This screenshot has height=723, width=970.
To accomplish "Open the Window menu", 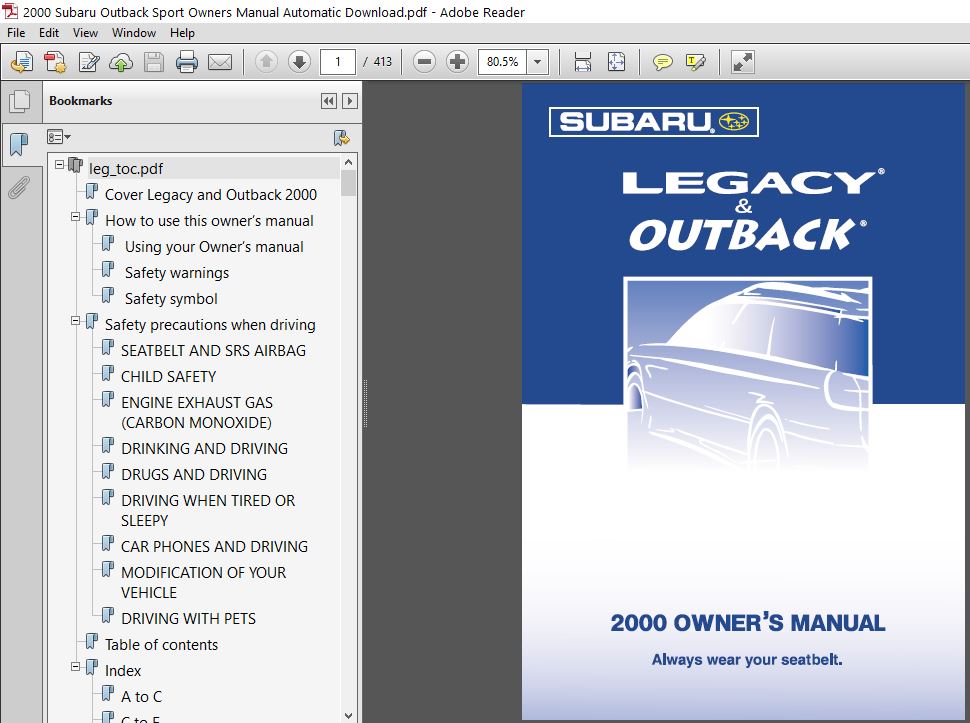I will coord(134,33).
